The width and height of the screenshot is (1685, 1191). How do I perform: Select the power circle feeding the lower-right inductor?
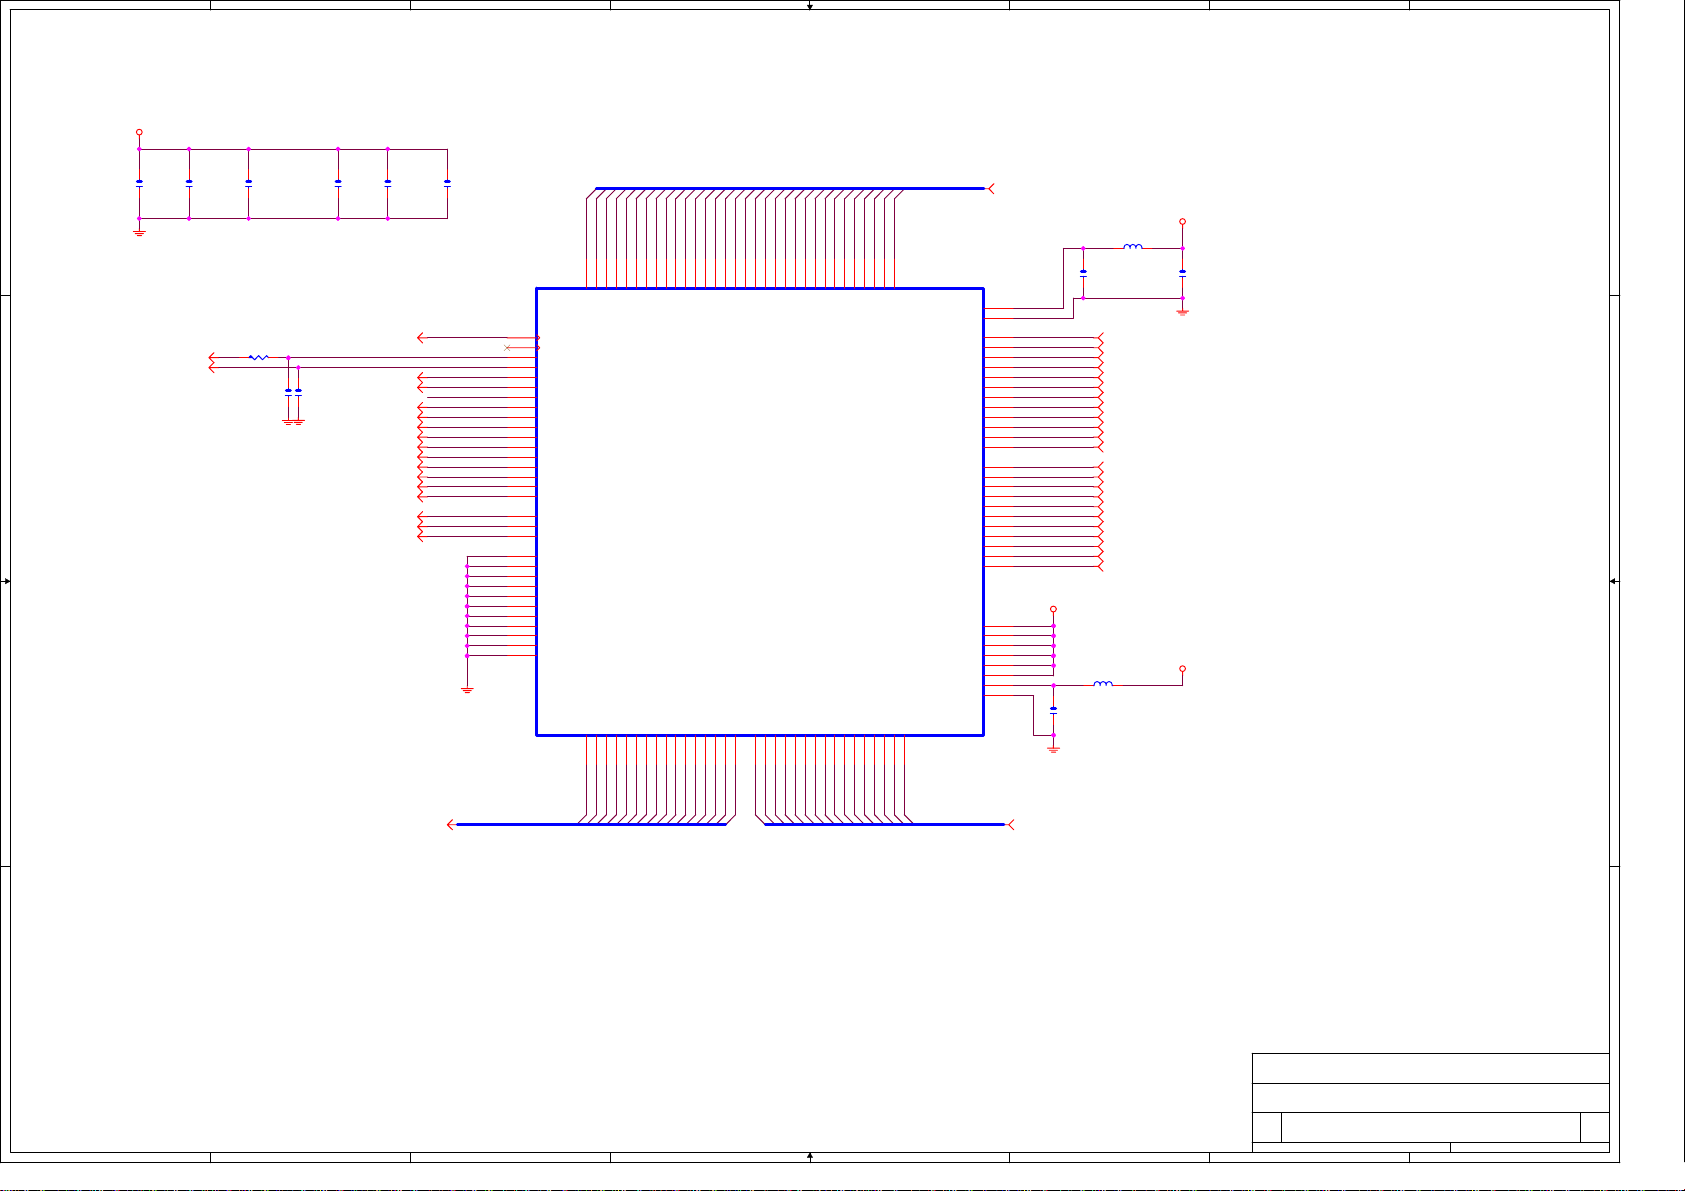[1183, 669]
